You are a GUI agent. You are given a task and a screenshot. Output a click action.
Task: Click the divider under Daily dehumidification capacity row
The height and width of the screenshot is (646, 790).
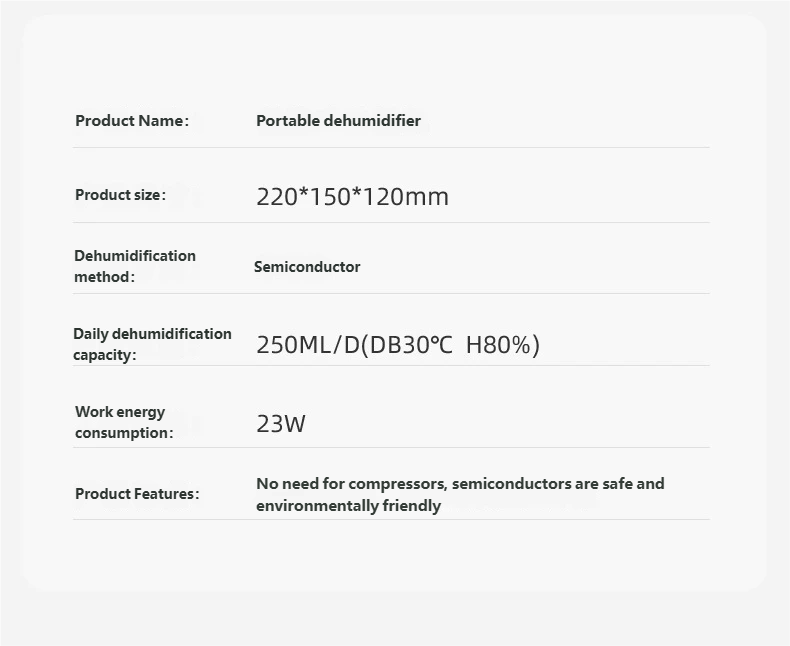[391, 365]
